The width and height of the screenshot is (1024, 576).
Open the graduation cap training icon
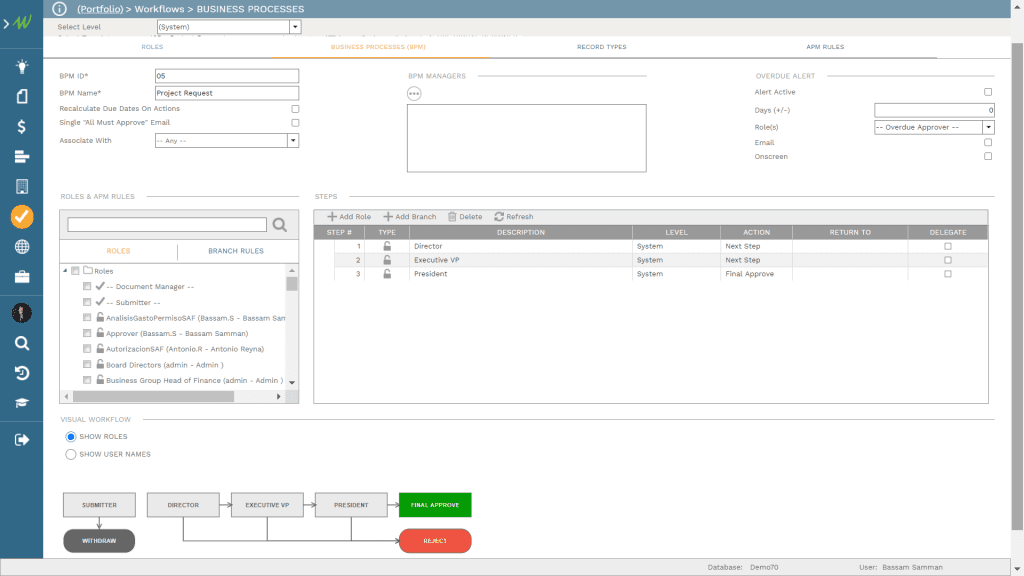22,403
